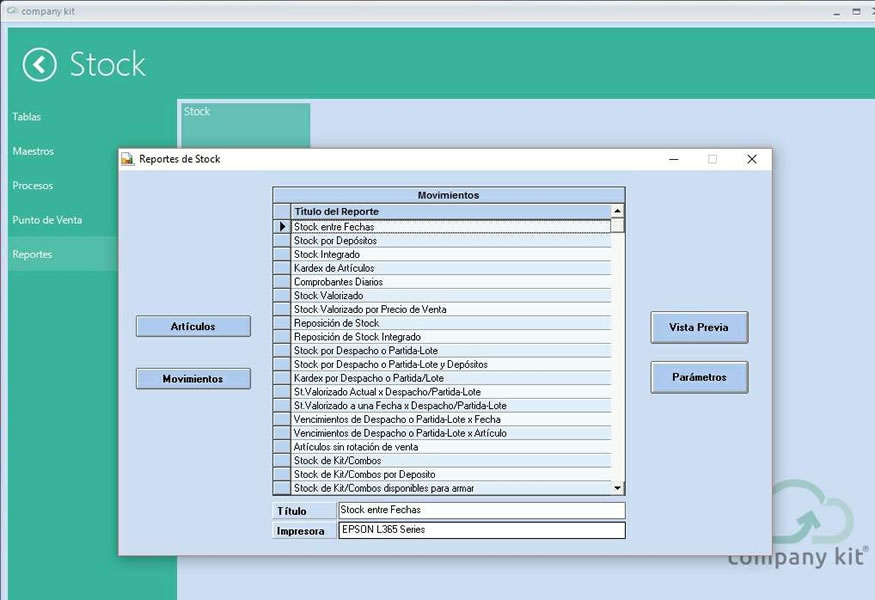Open the Tablas sidebar menu
The width and height of the screenshot is (875, 600).
click(x=27, y=117)
